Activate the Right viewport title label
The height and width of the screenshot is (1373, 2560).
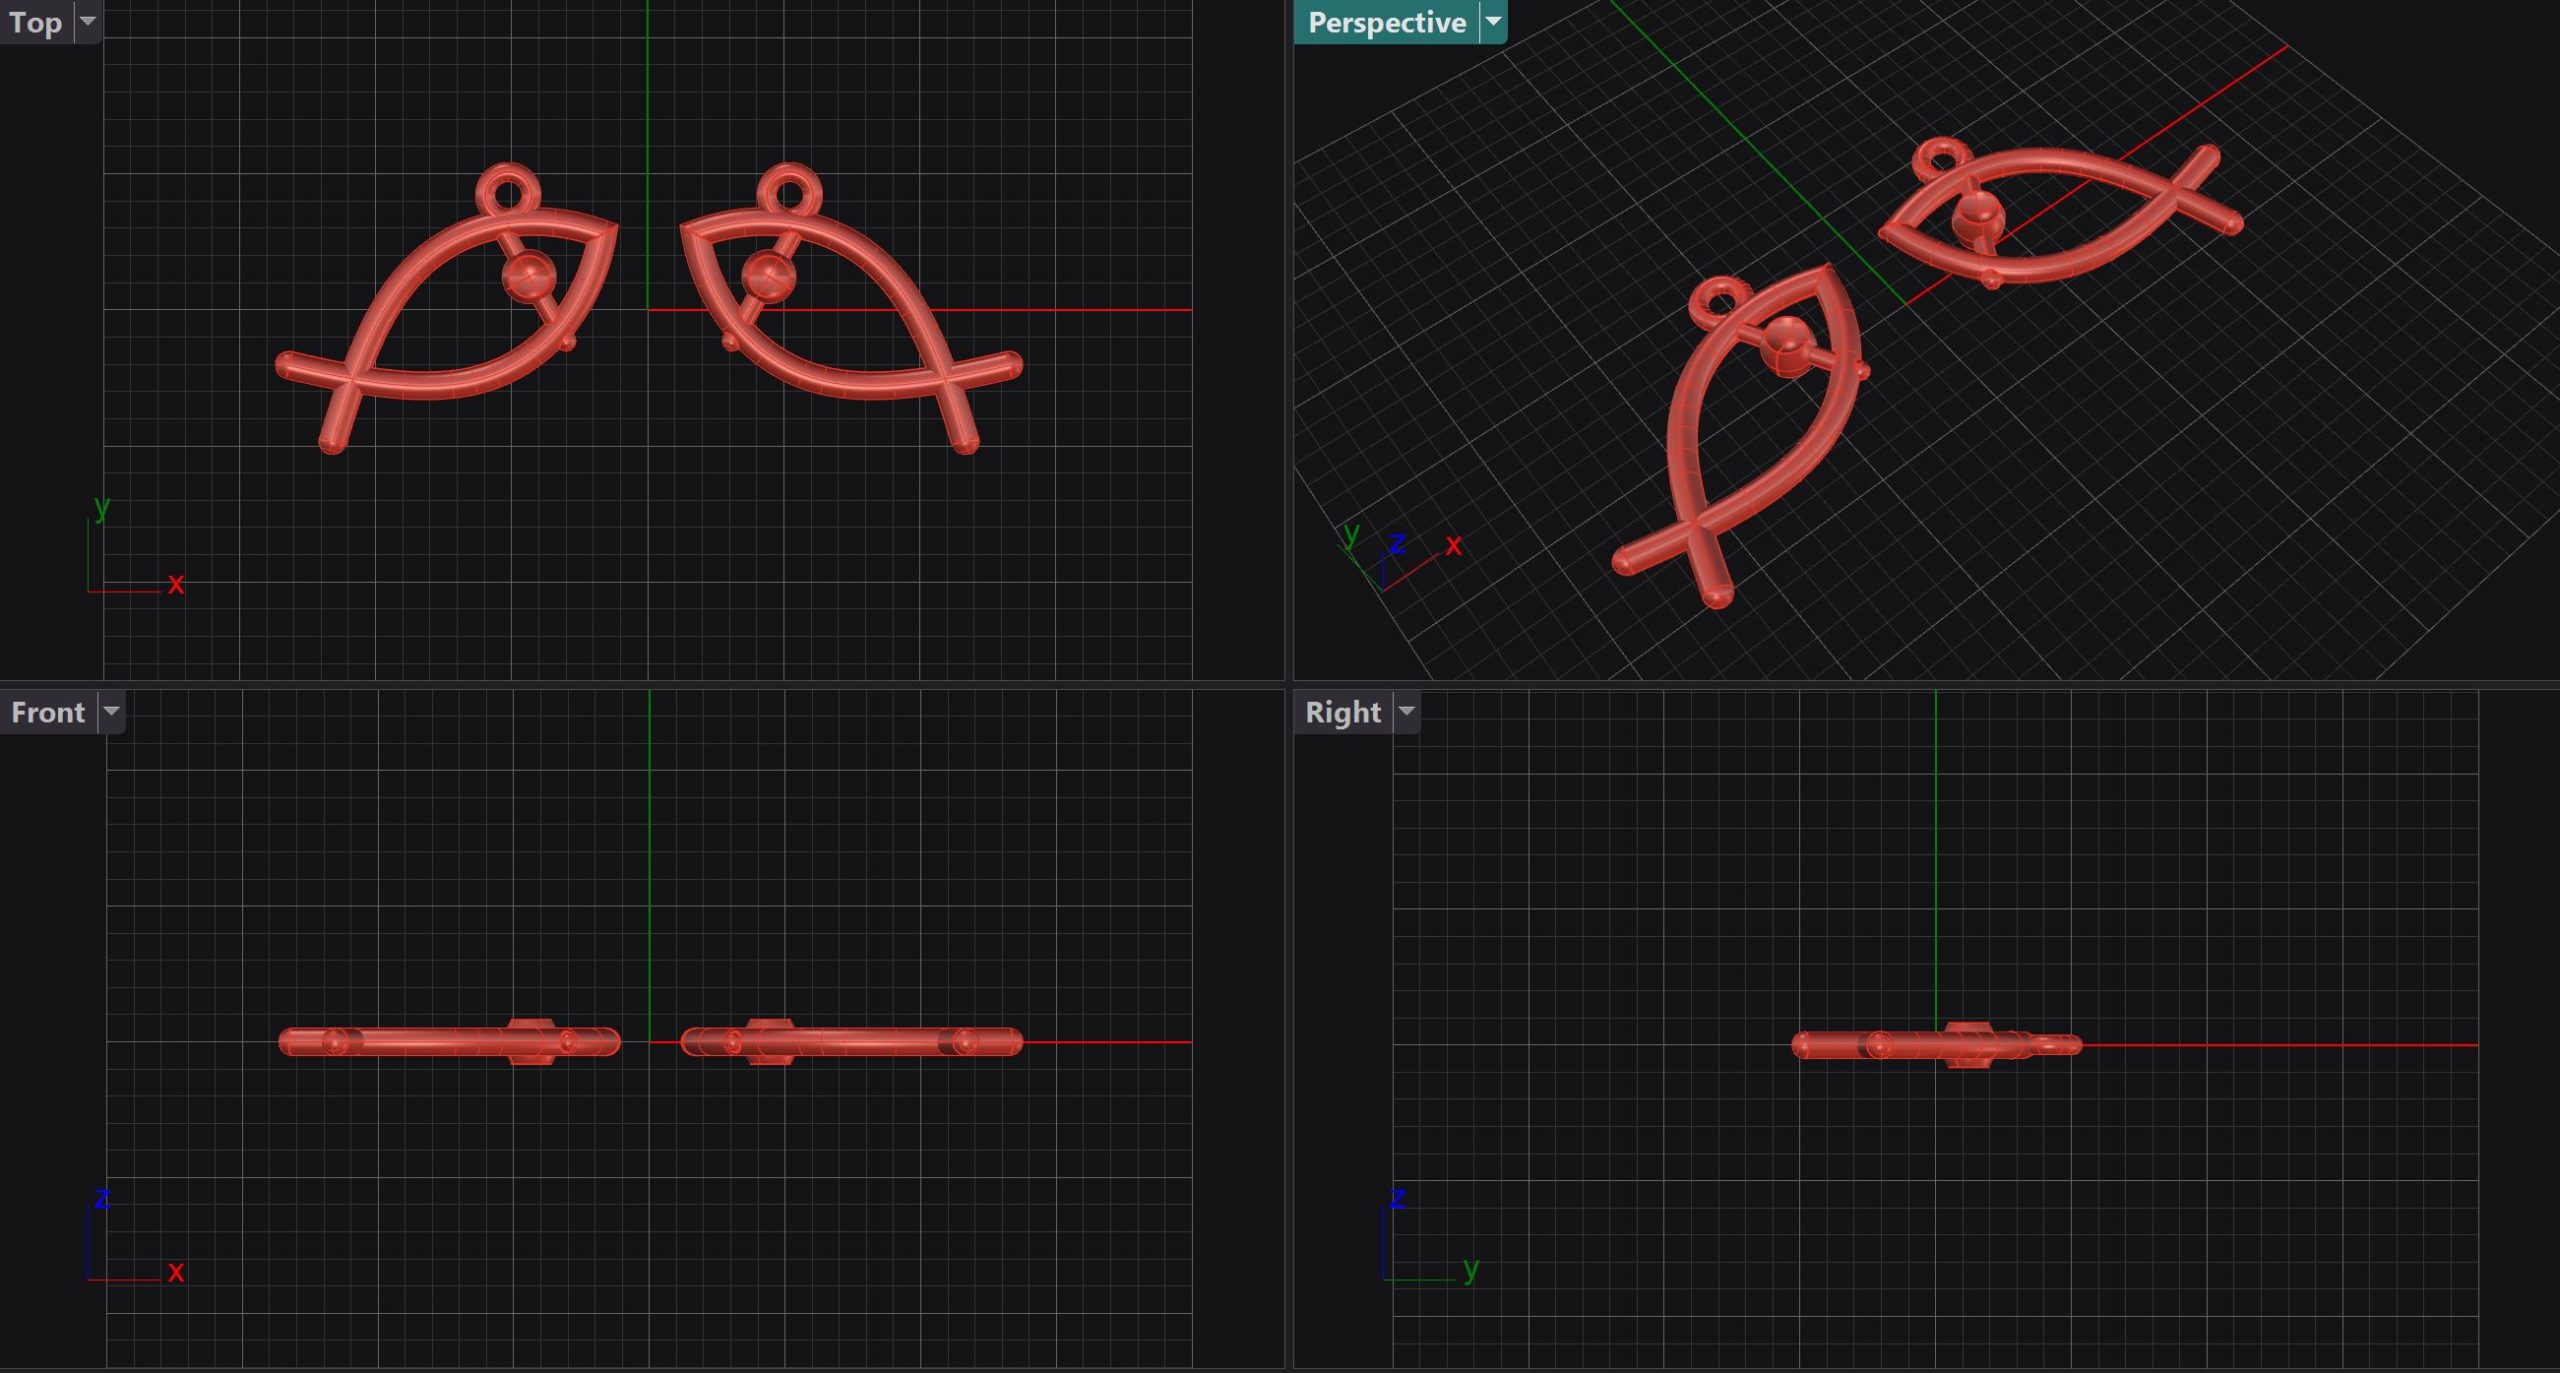click(x=1342, y=712)
